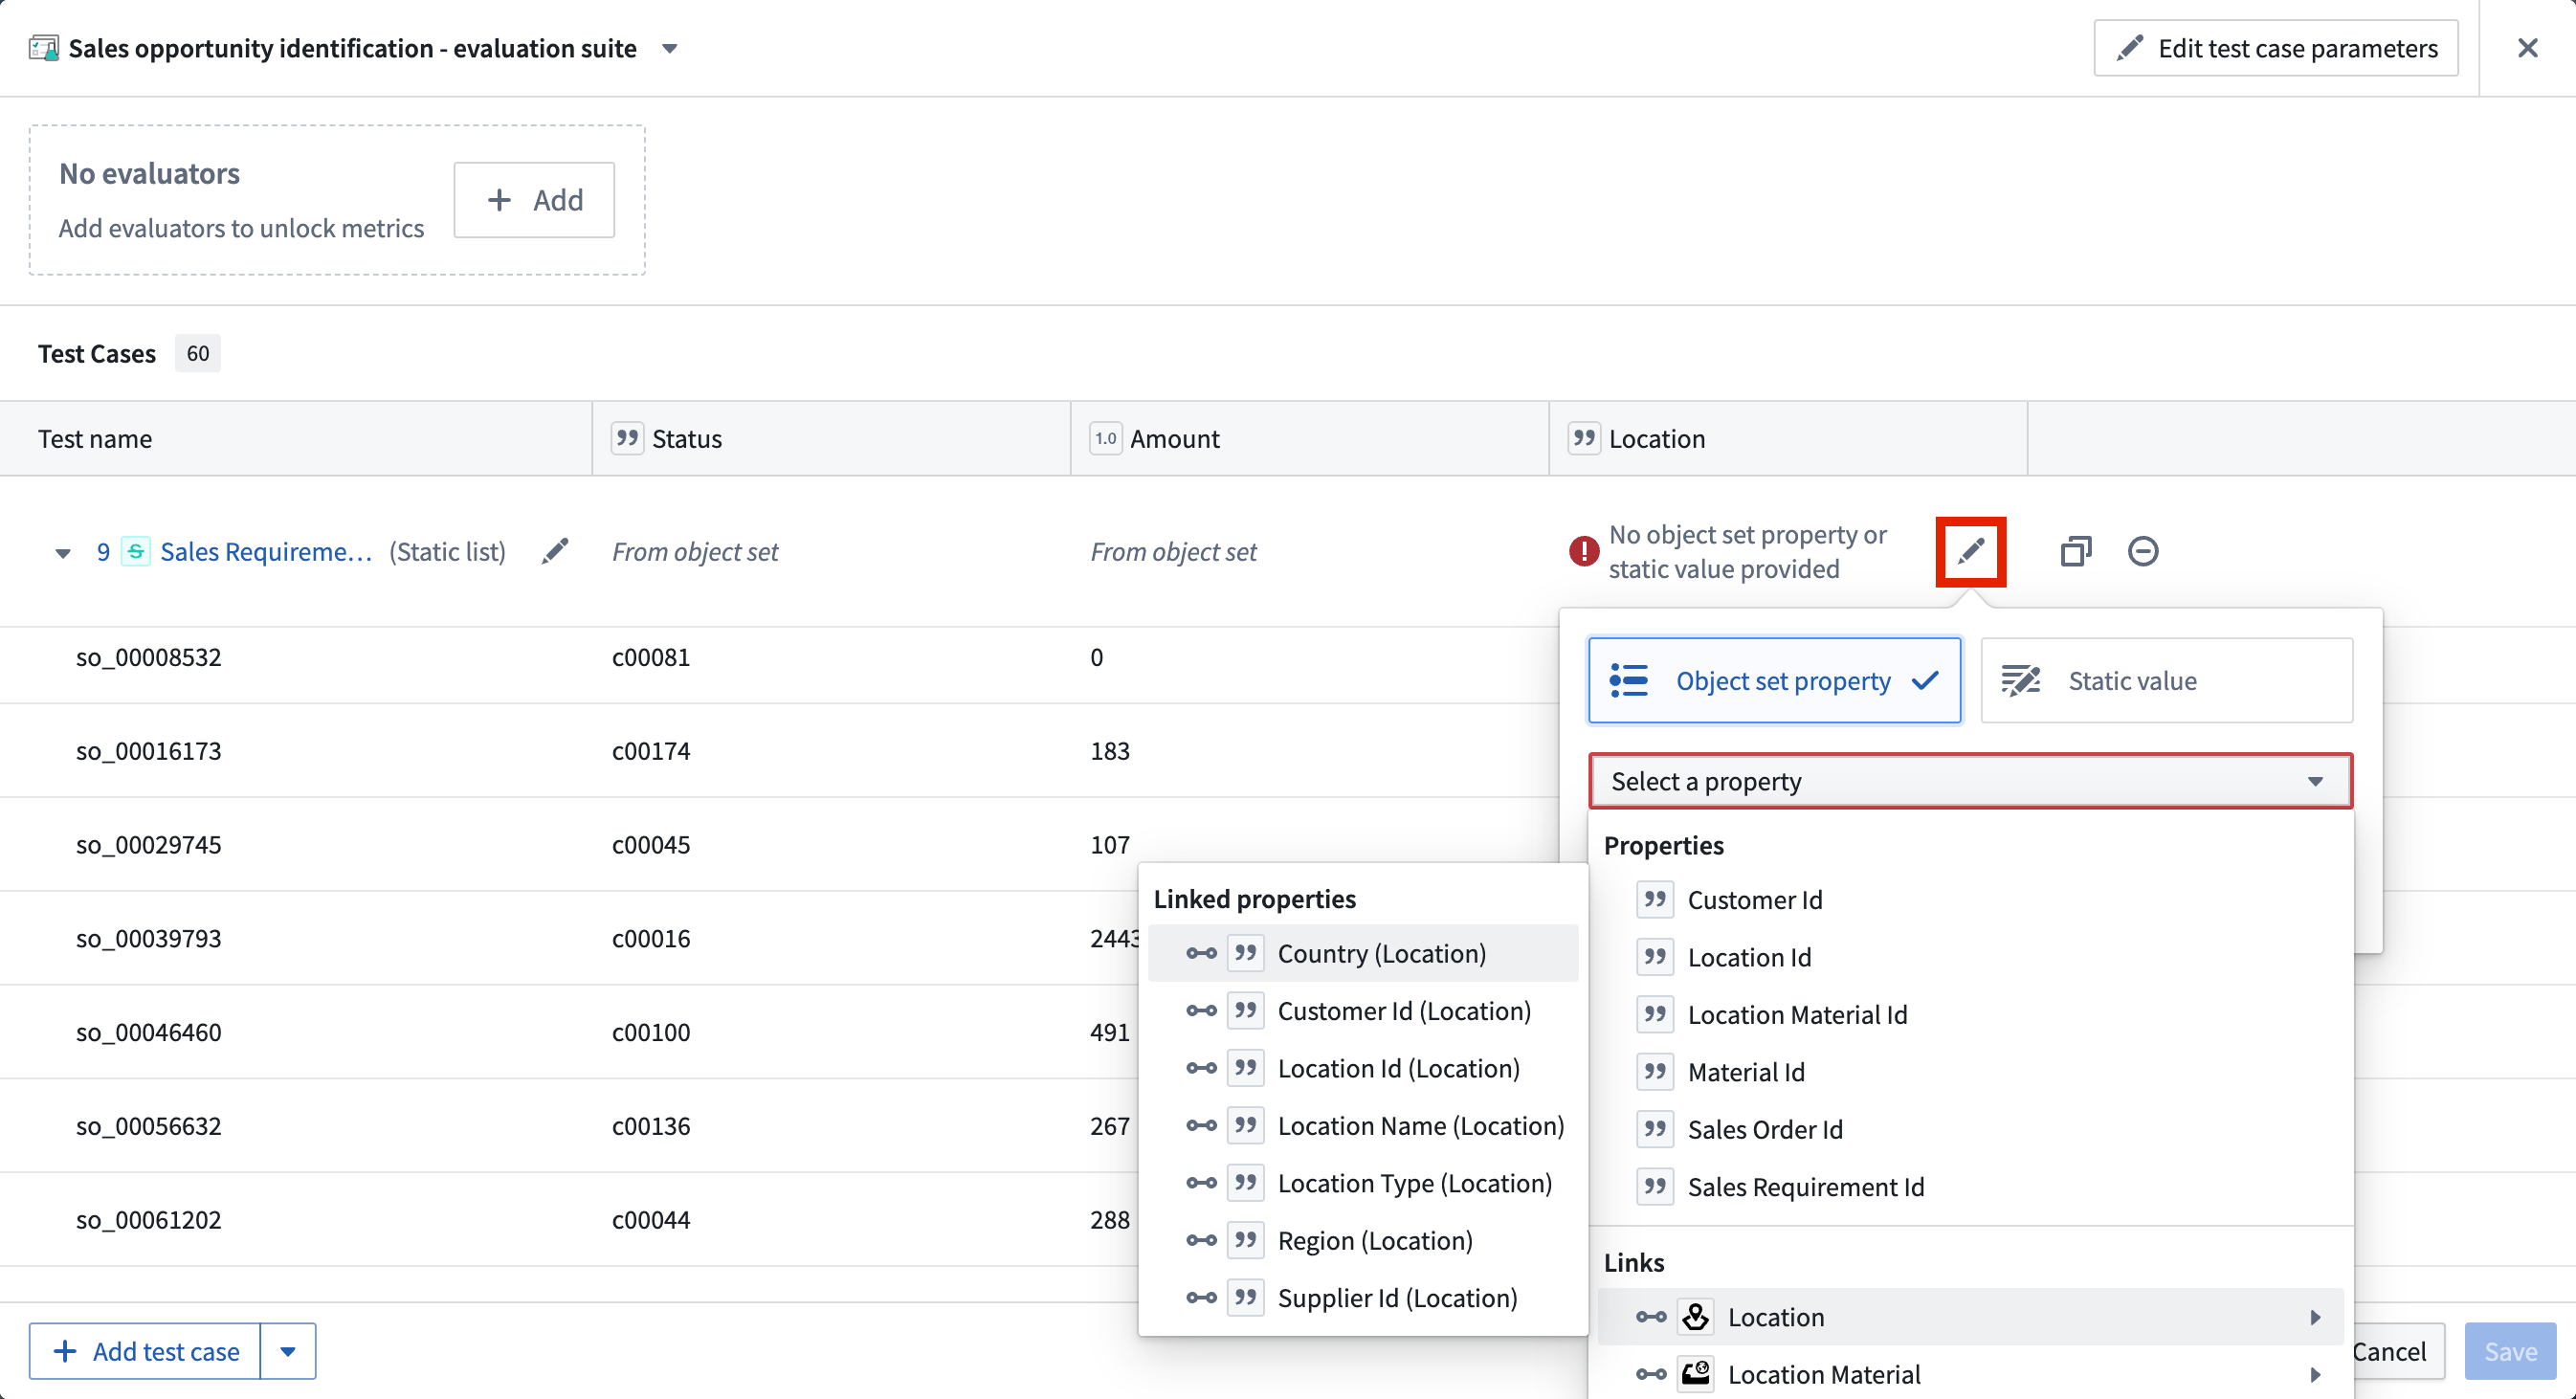
Task: Click the so_00029745 test case row
Action: pyautogui.click(x=148, y=844)
